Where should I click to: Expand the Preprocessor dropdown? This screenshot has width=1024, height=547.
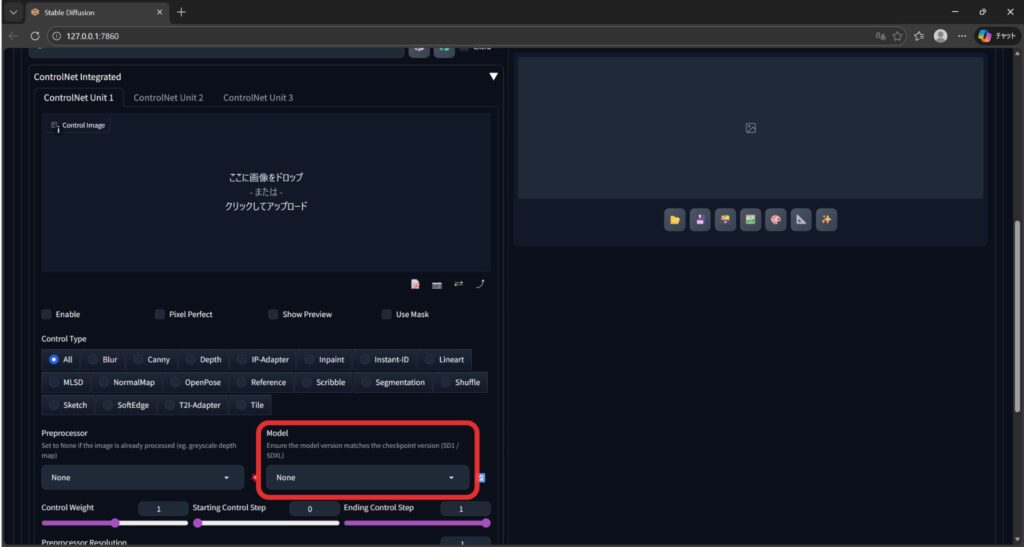pyautogui.click(x=143, y=478)
